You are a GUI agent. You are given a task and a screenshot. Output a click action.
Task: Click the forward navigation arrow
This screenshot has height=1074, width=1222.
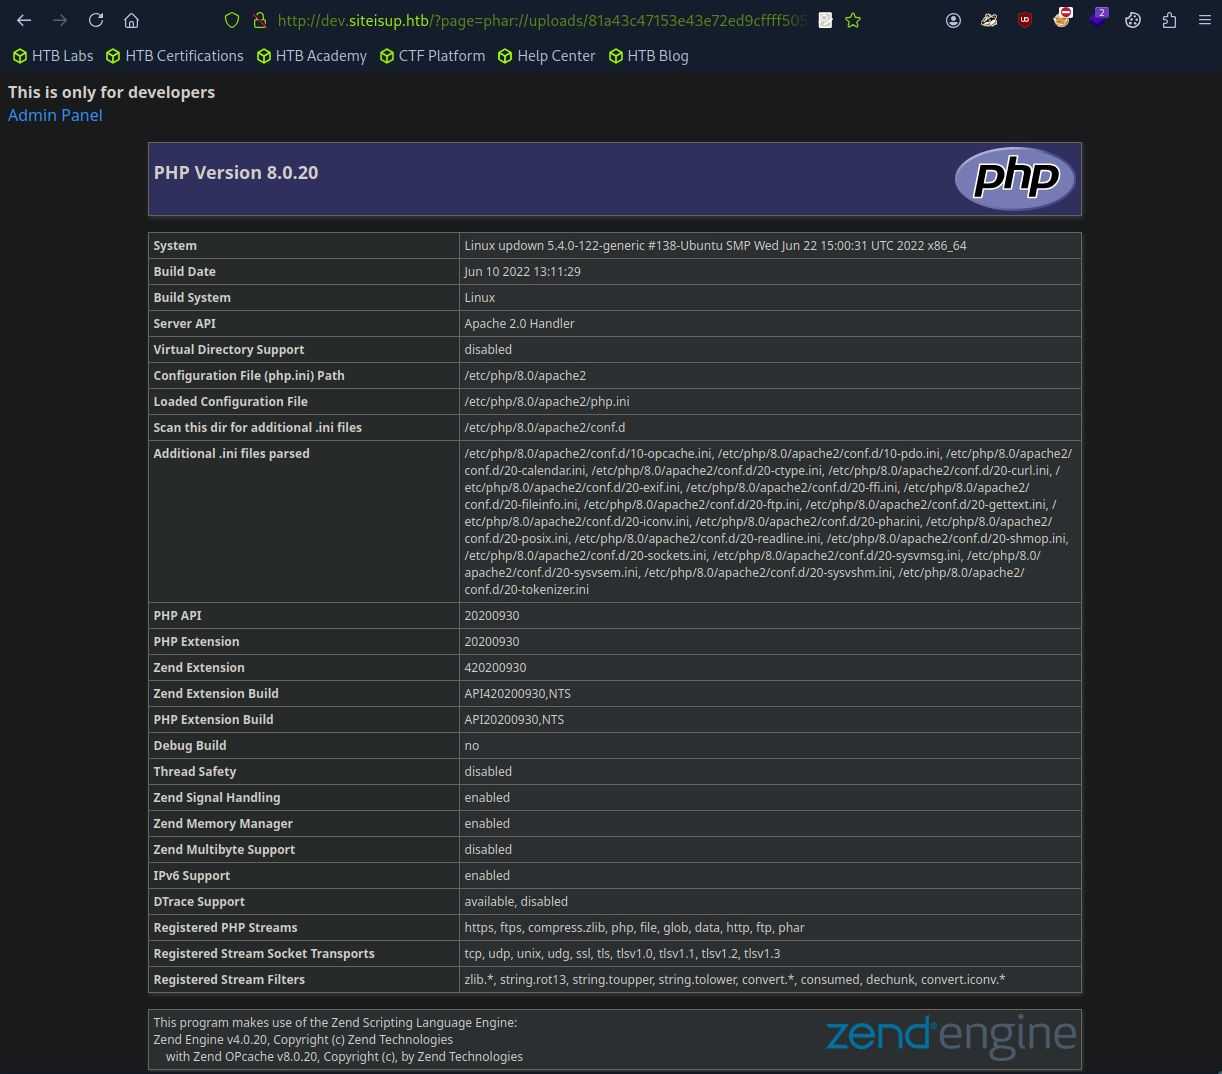click(60, 20)
